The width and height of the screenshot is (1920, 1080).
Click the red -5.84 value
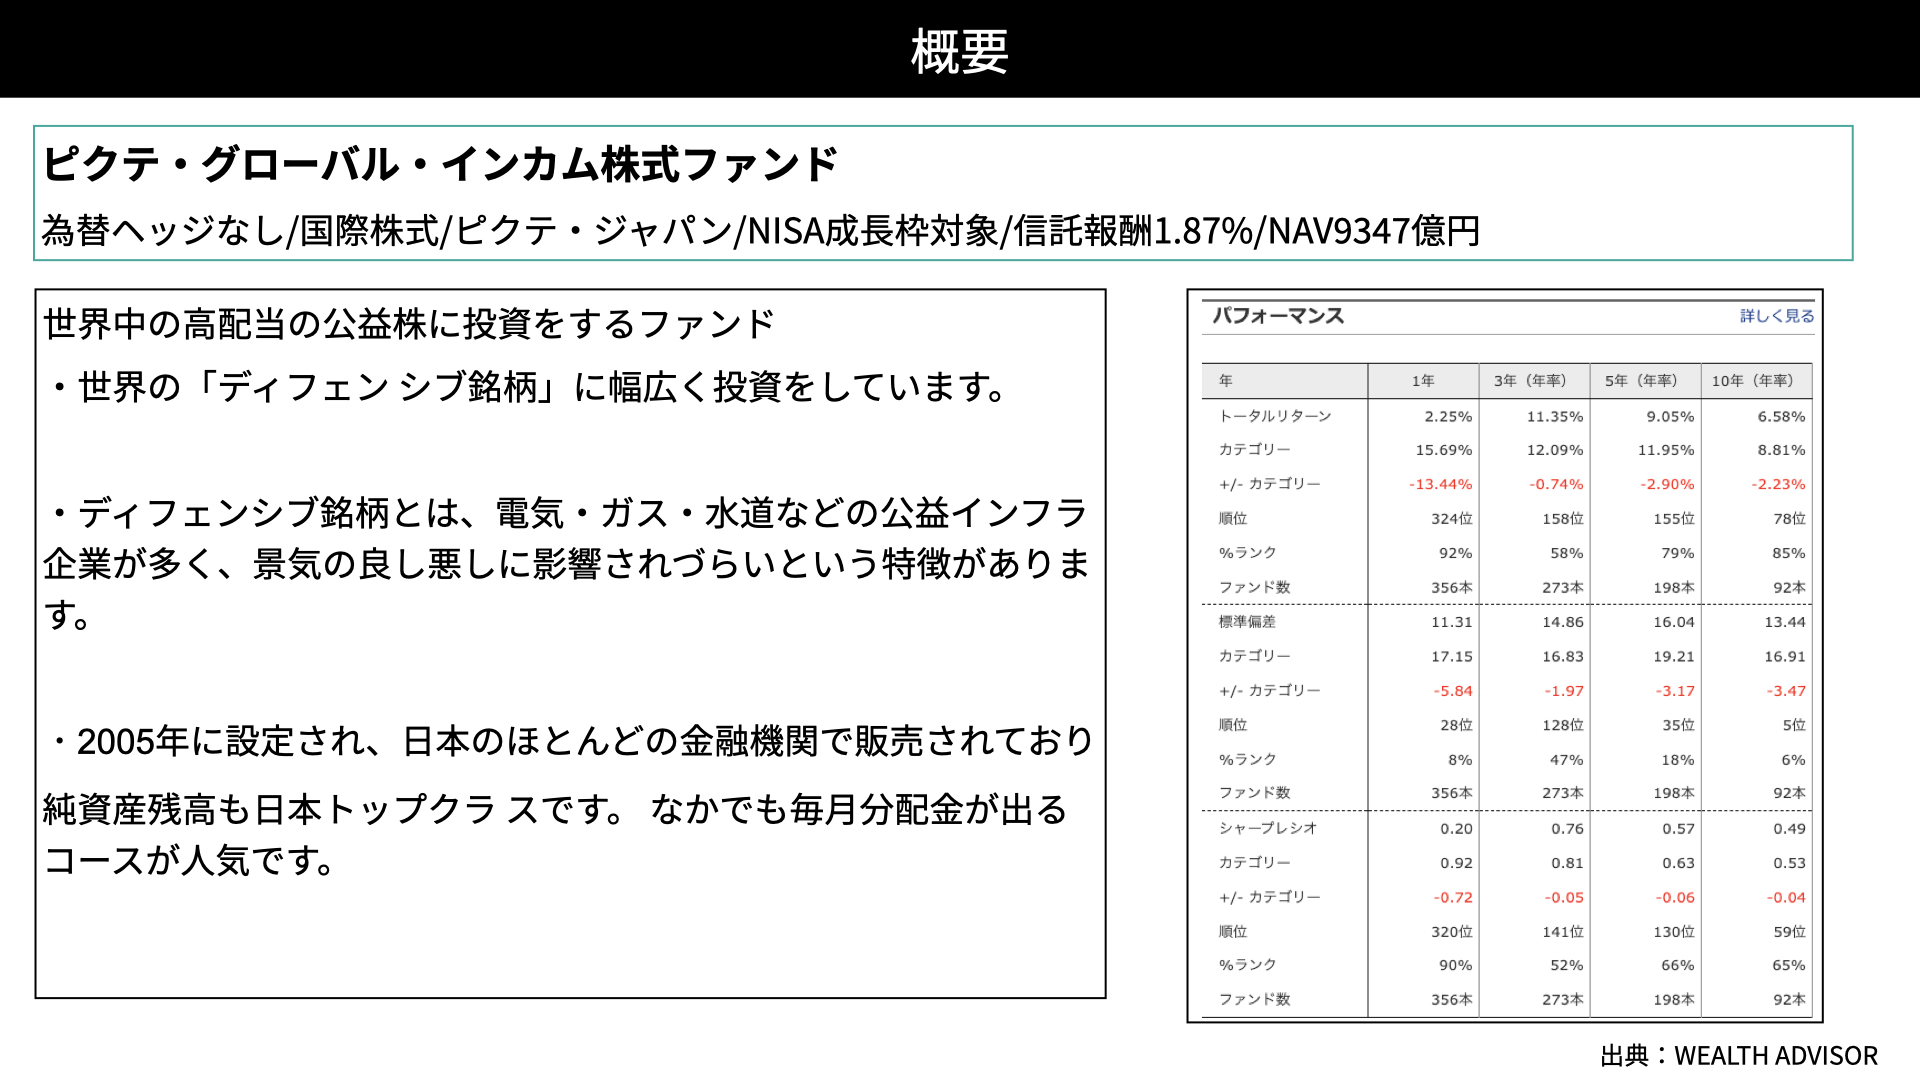(x=1453, y=691)
